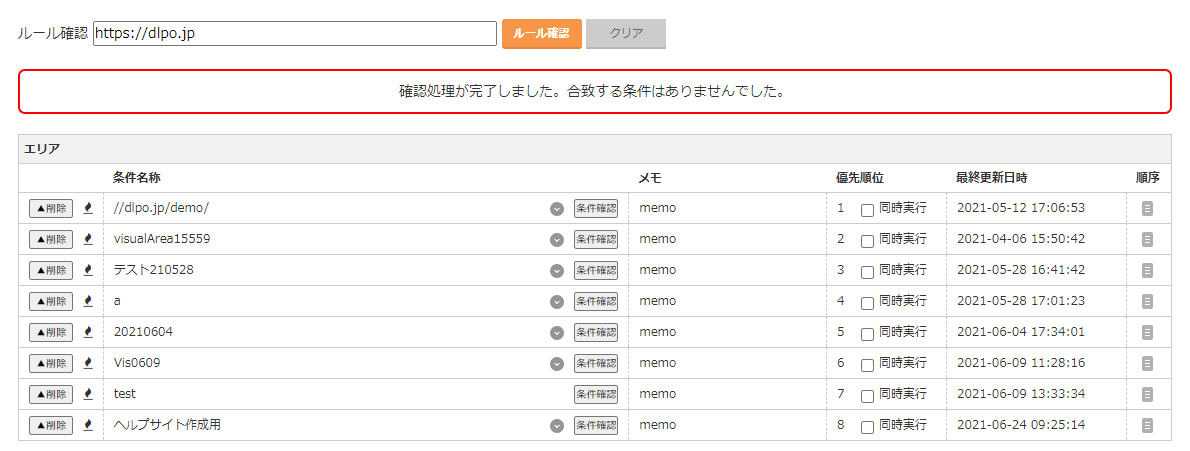This screenshot has width=1190, height=451.
Task: Click the reorder handle icon for 20210604
Action: 1148,333
